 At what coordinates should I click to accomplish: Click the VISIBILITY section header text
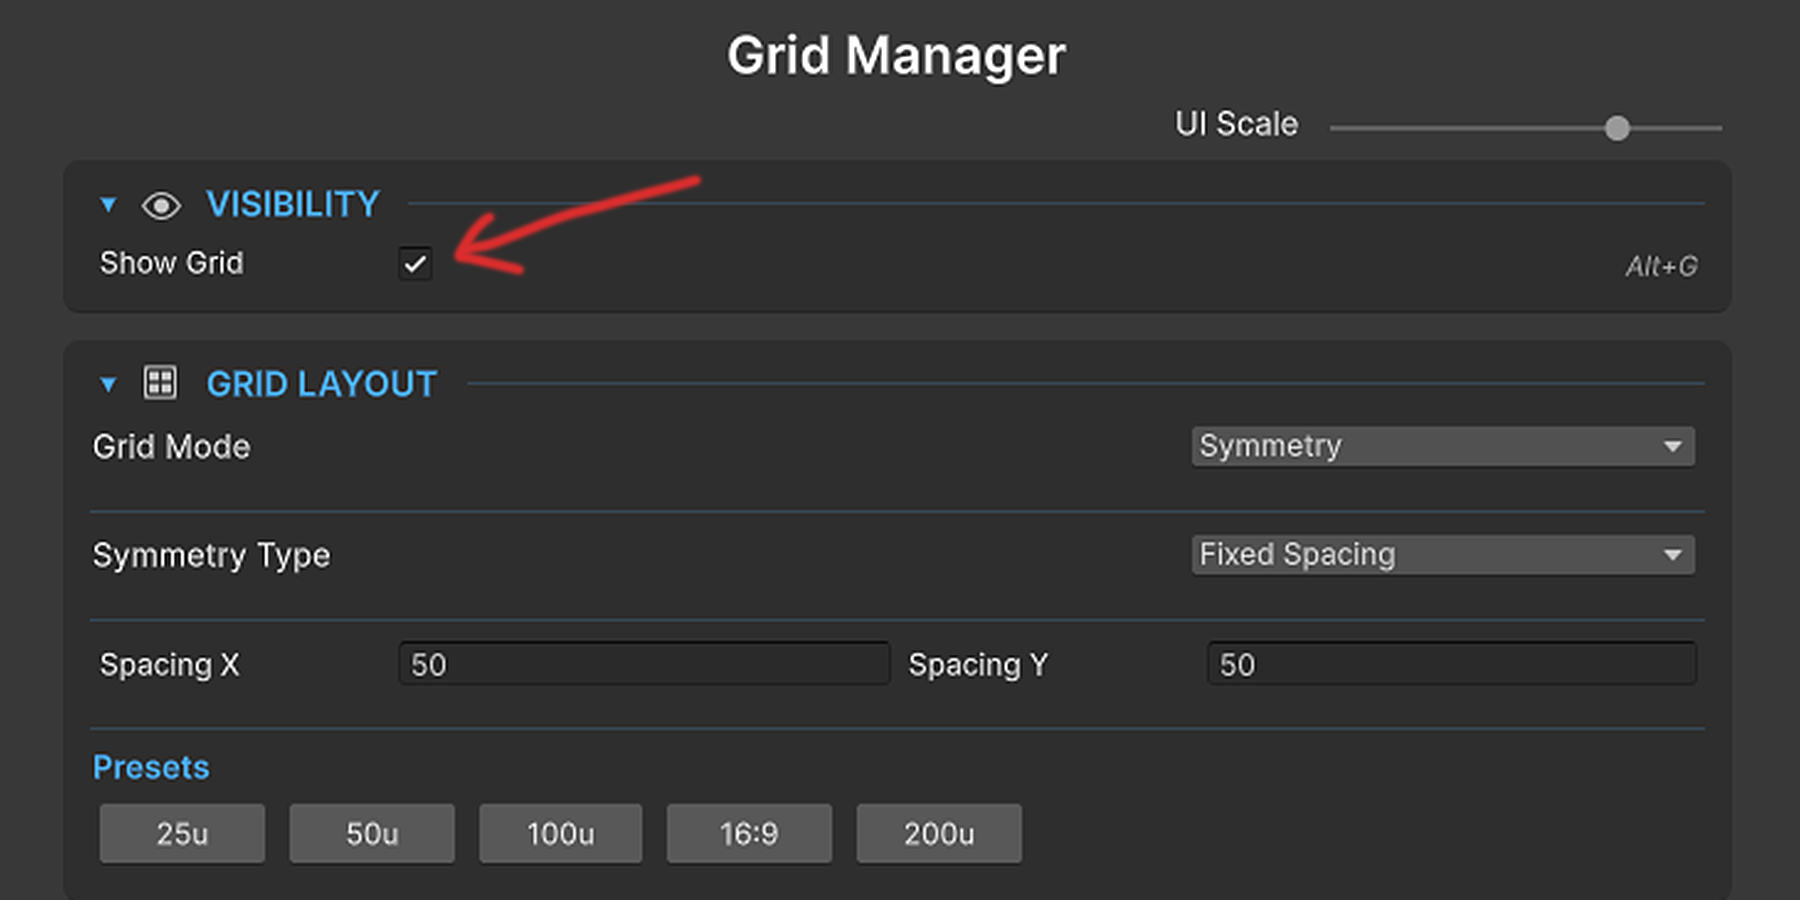[293, 205]
